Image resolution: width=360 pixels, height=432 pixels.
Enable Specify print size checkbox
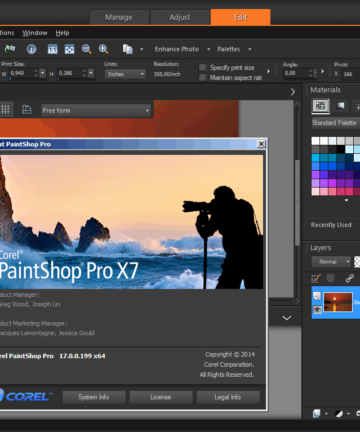202,68
